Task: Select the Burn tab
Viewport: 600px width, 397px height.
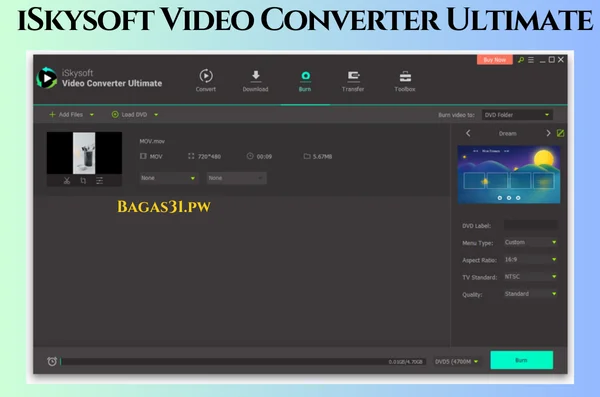Action: coord(305,81)
